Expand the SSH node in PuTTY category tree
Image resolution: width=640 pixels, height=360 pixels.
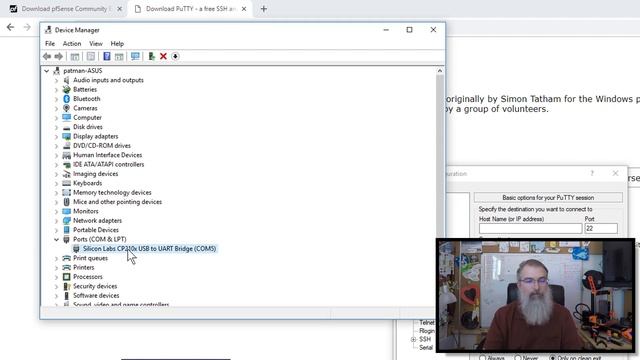(x=413, y=339)
